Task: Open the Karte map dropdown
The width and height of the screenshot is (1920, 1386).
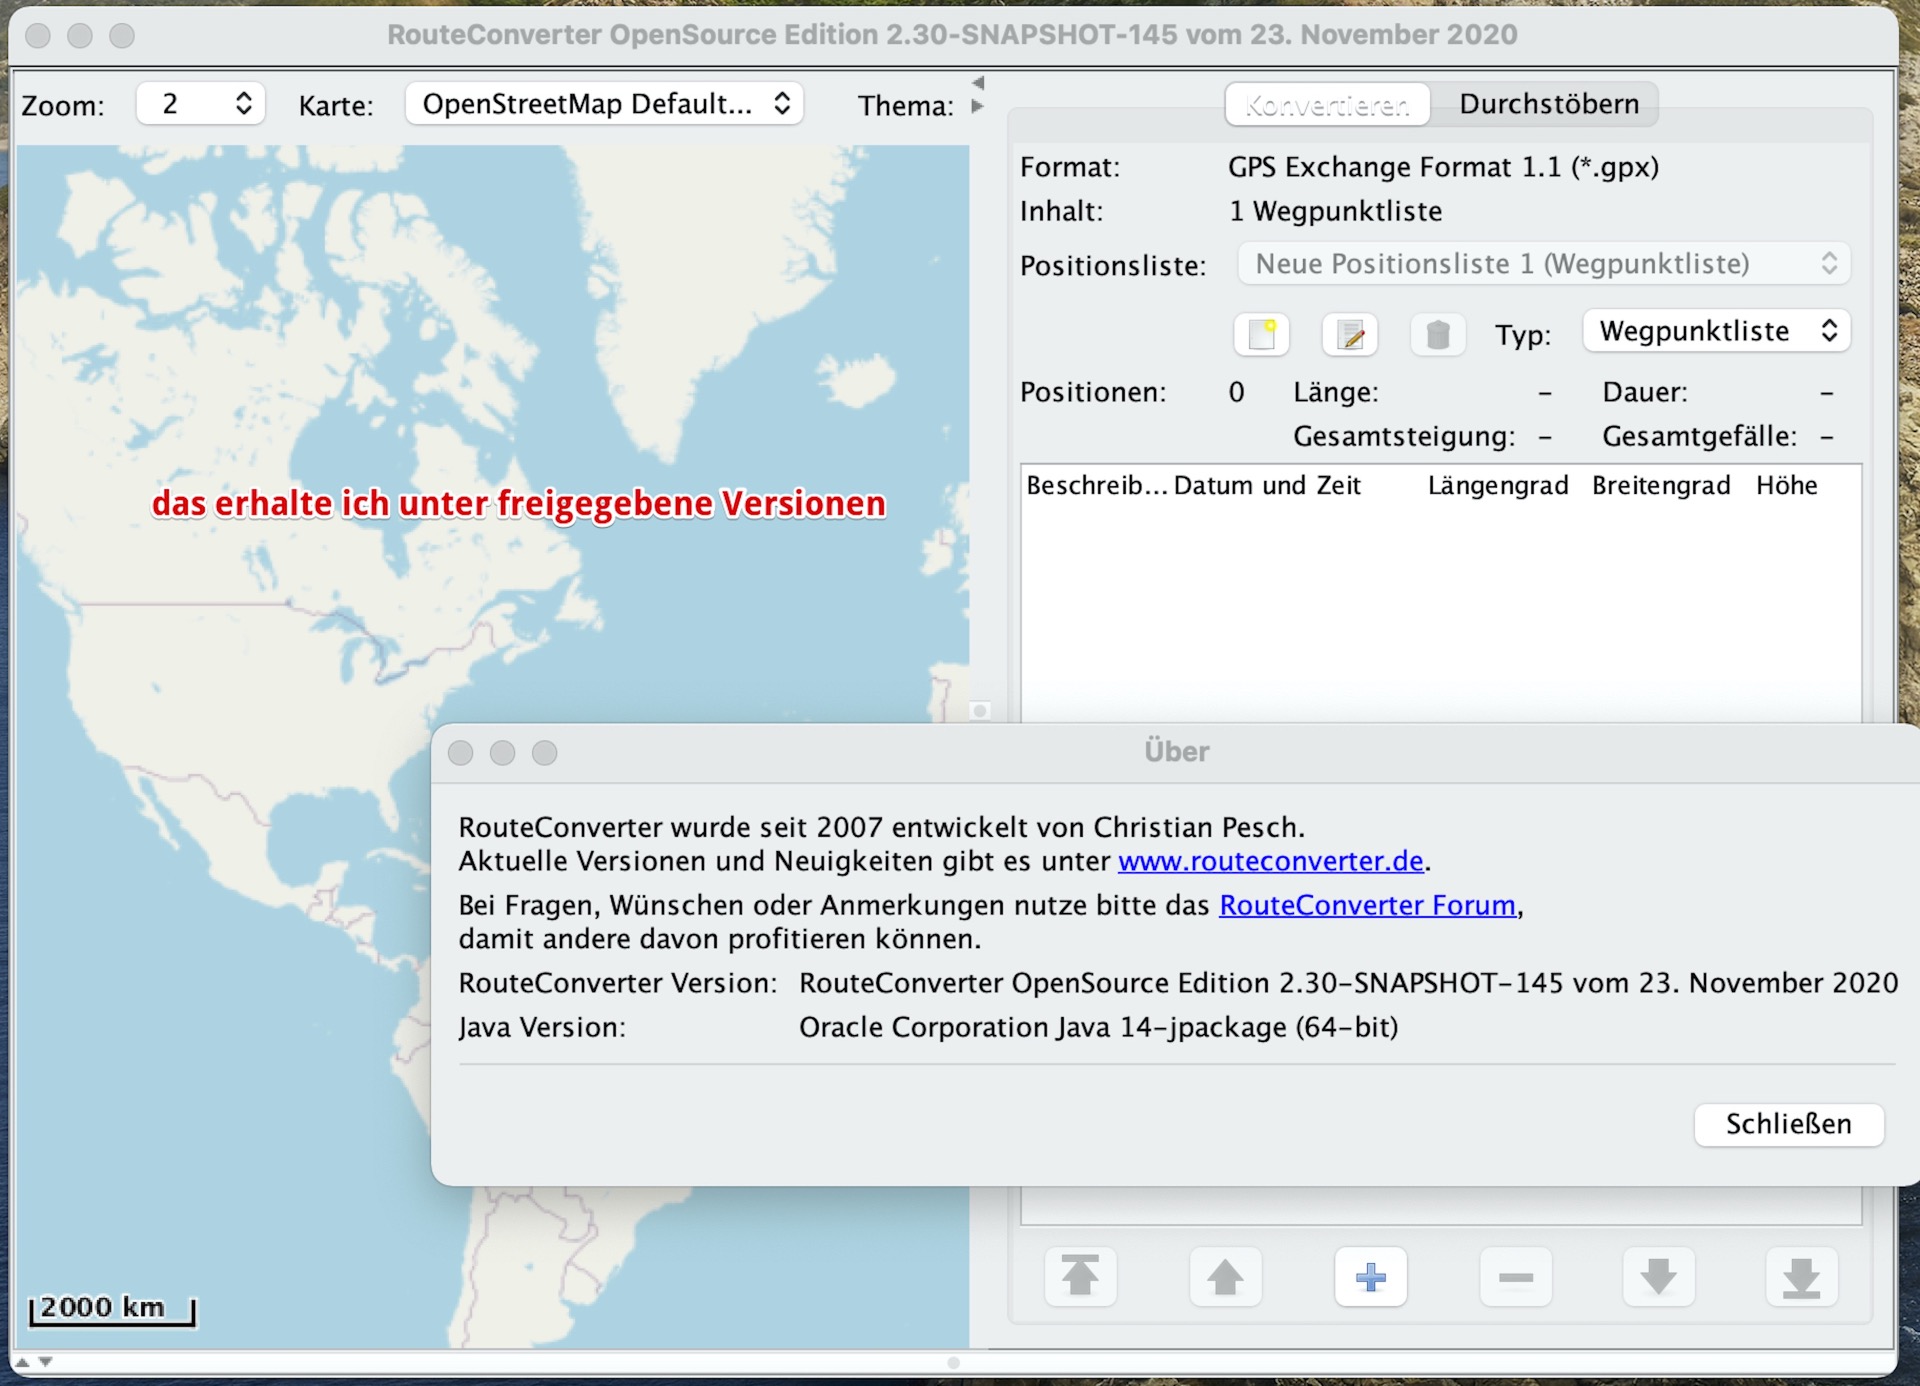Action: pos(604,104)
